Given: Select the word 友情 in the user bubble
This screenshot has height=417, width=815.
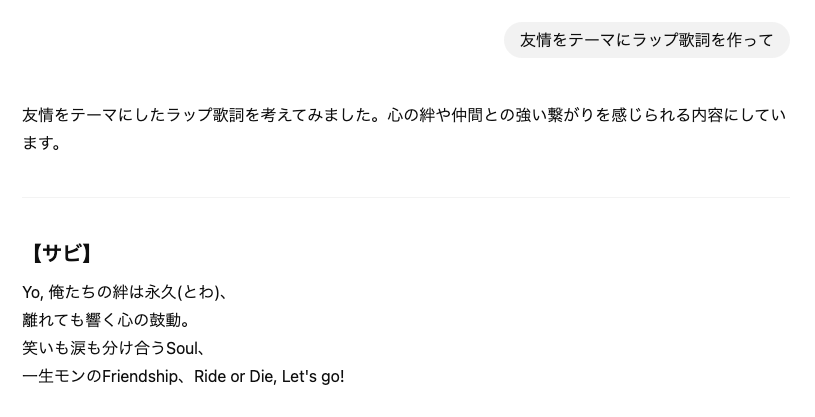Looking at the screenshot, I should [535, 40].
